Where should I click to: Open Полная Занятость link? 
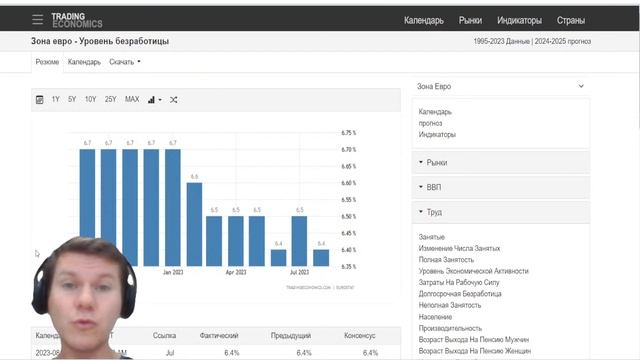[446, 260]
